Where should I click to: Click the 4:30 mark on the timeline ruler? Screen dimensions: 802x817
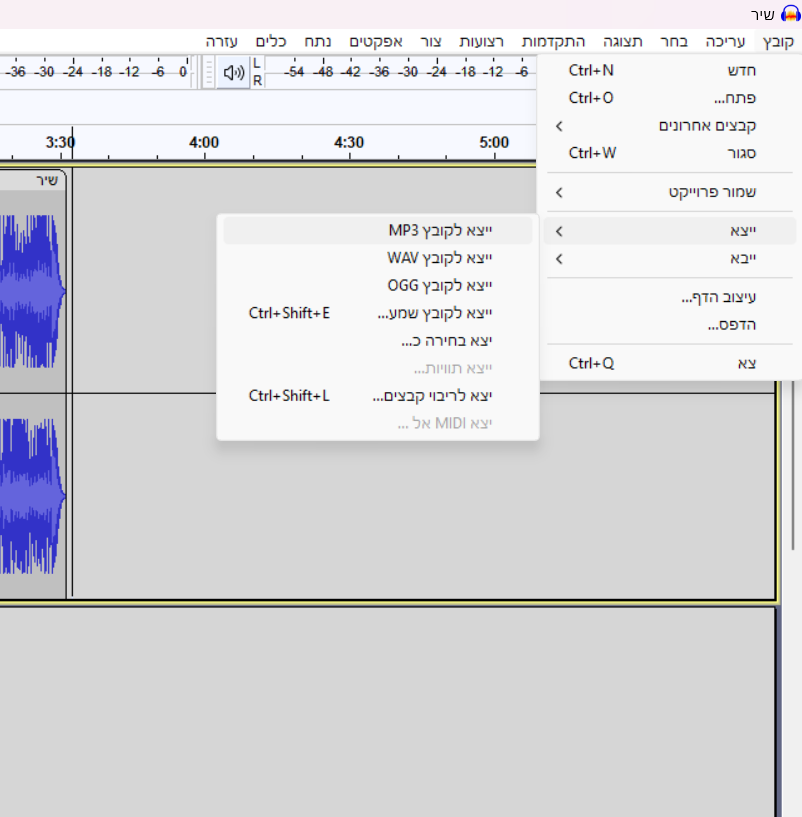(349, 142)
